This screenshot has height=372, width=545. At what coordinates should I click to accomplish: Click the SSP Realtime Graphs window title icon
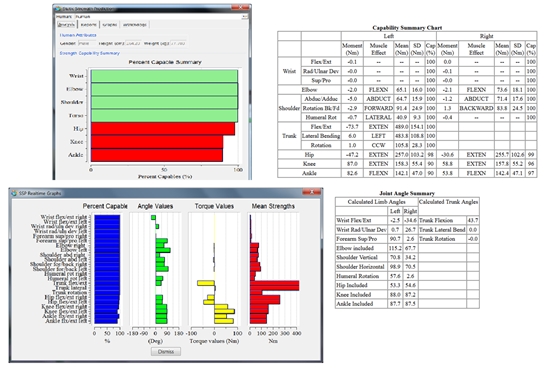pos(14,193)
